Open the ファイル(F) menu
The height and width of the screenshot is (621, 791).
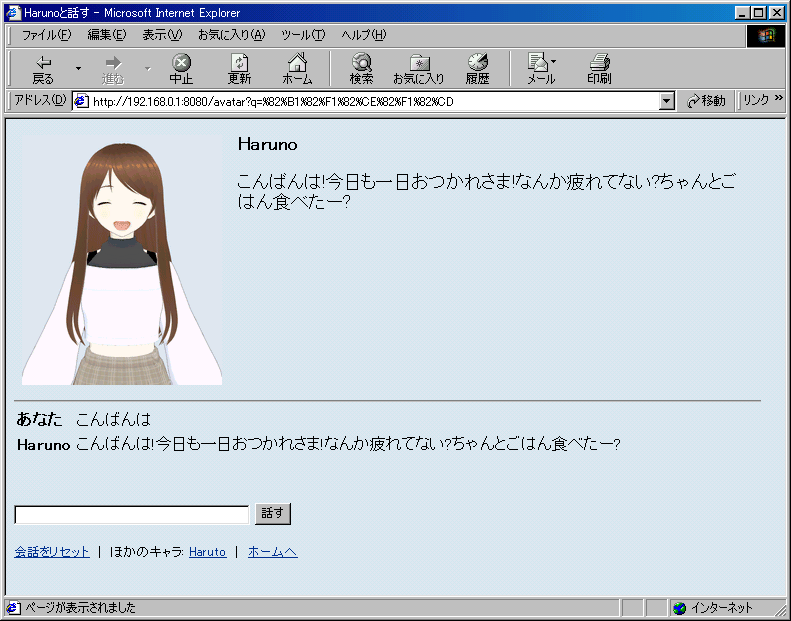coord(46,35)
